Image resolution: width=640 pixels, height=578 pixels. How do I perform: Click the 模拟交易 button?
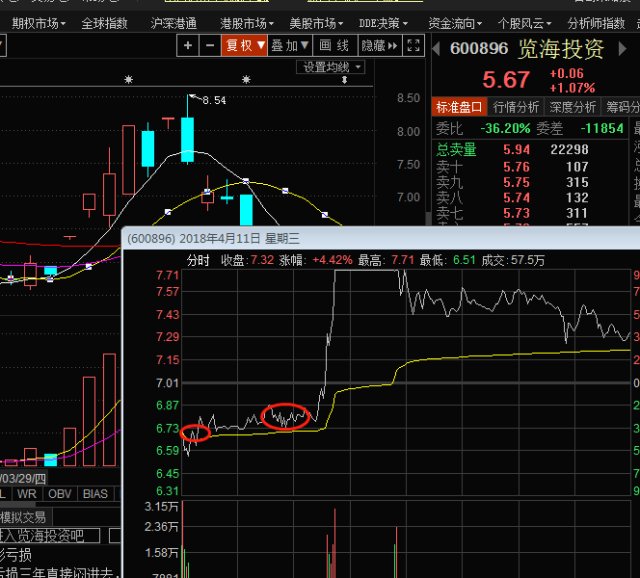tap(24, 518)
